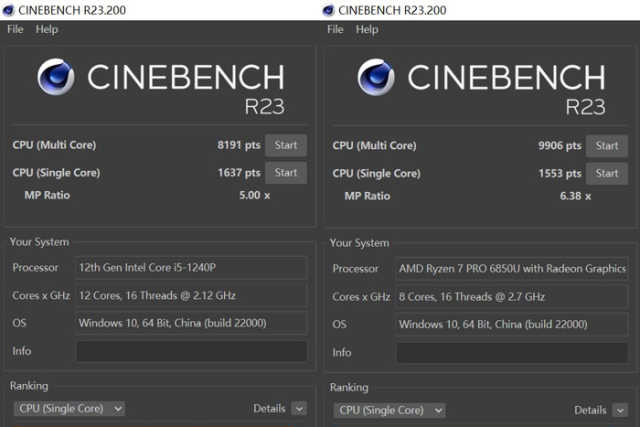The width and height of the screenshot is (640, 427).
Task: Click OS field in right window
Action: tap(512, 325)
